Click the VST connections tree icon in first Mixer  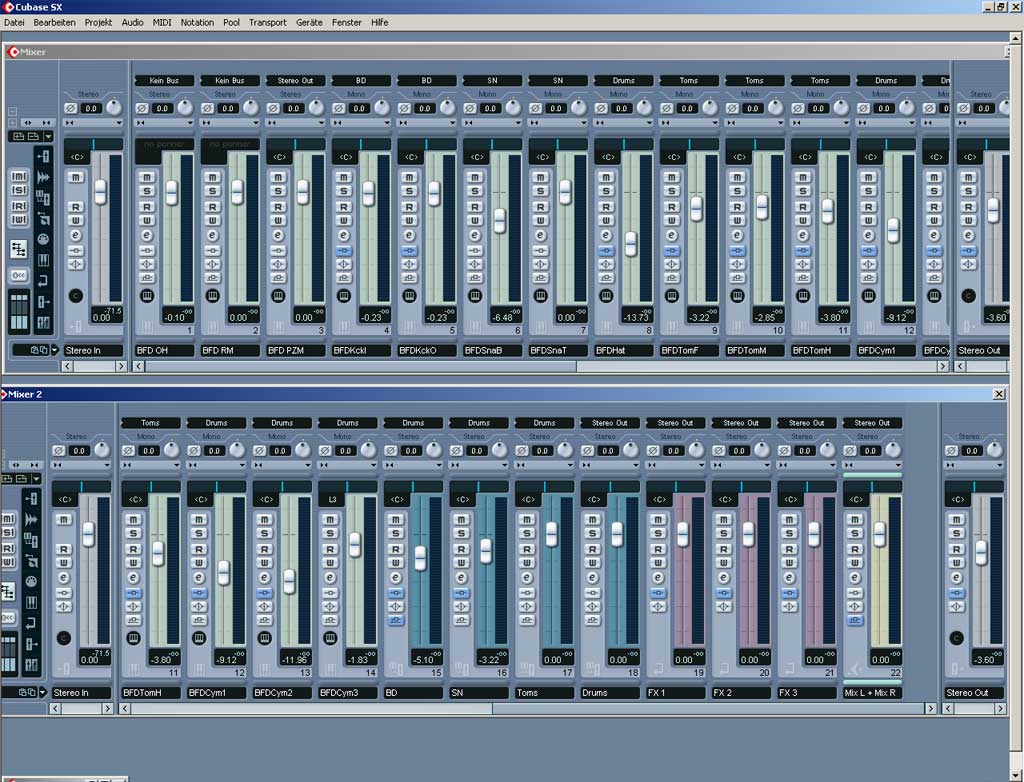18,249
